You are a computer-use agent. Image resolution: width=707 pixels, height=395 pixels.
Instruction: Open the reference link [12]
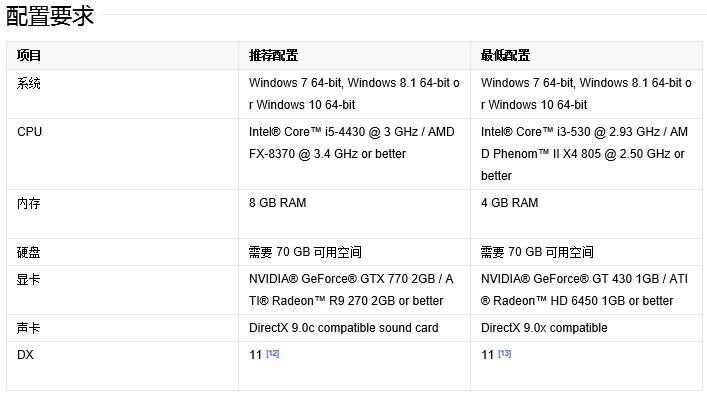pos(272,354)
